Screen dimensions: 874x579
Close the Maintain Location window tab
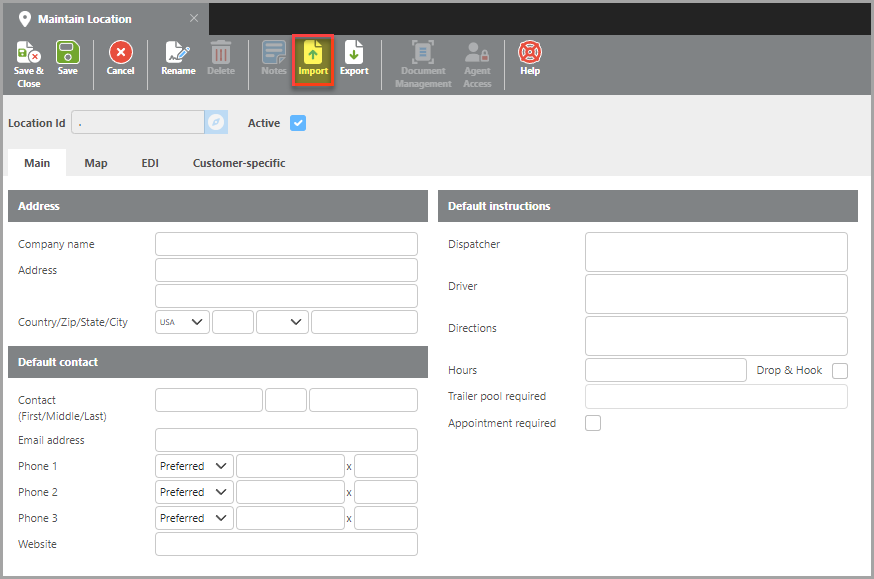coord(194,18)
